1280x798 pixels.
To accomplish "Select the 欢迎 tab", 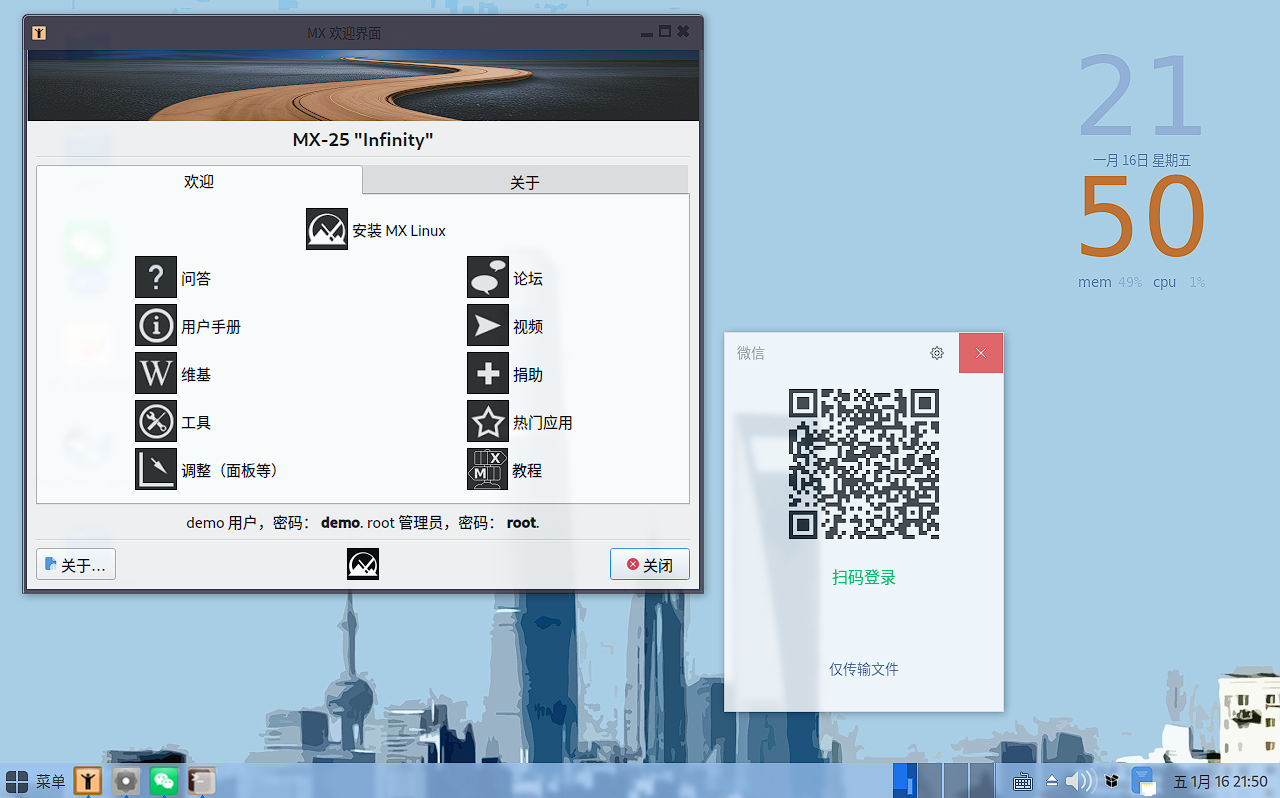I will click(199, 181).
